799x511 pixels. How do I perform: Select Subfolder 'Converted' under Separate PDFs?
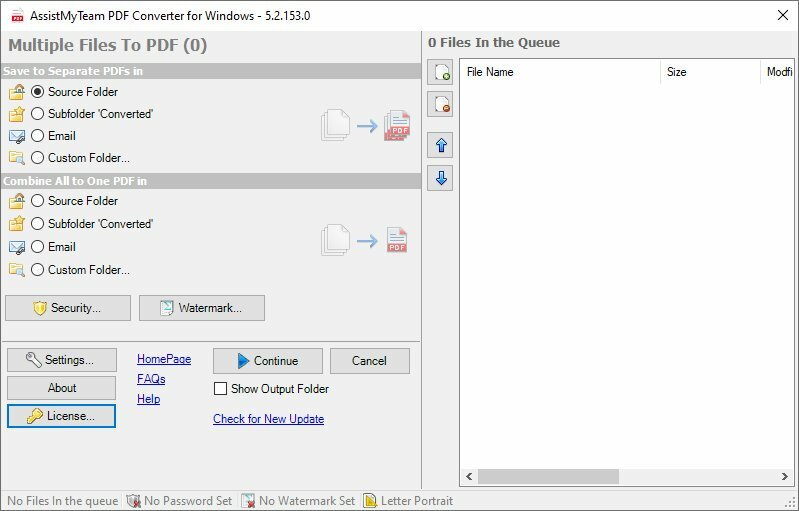coord(38,114)
